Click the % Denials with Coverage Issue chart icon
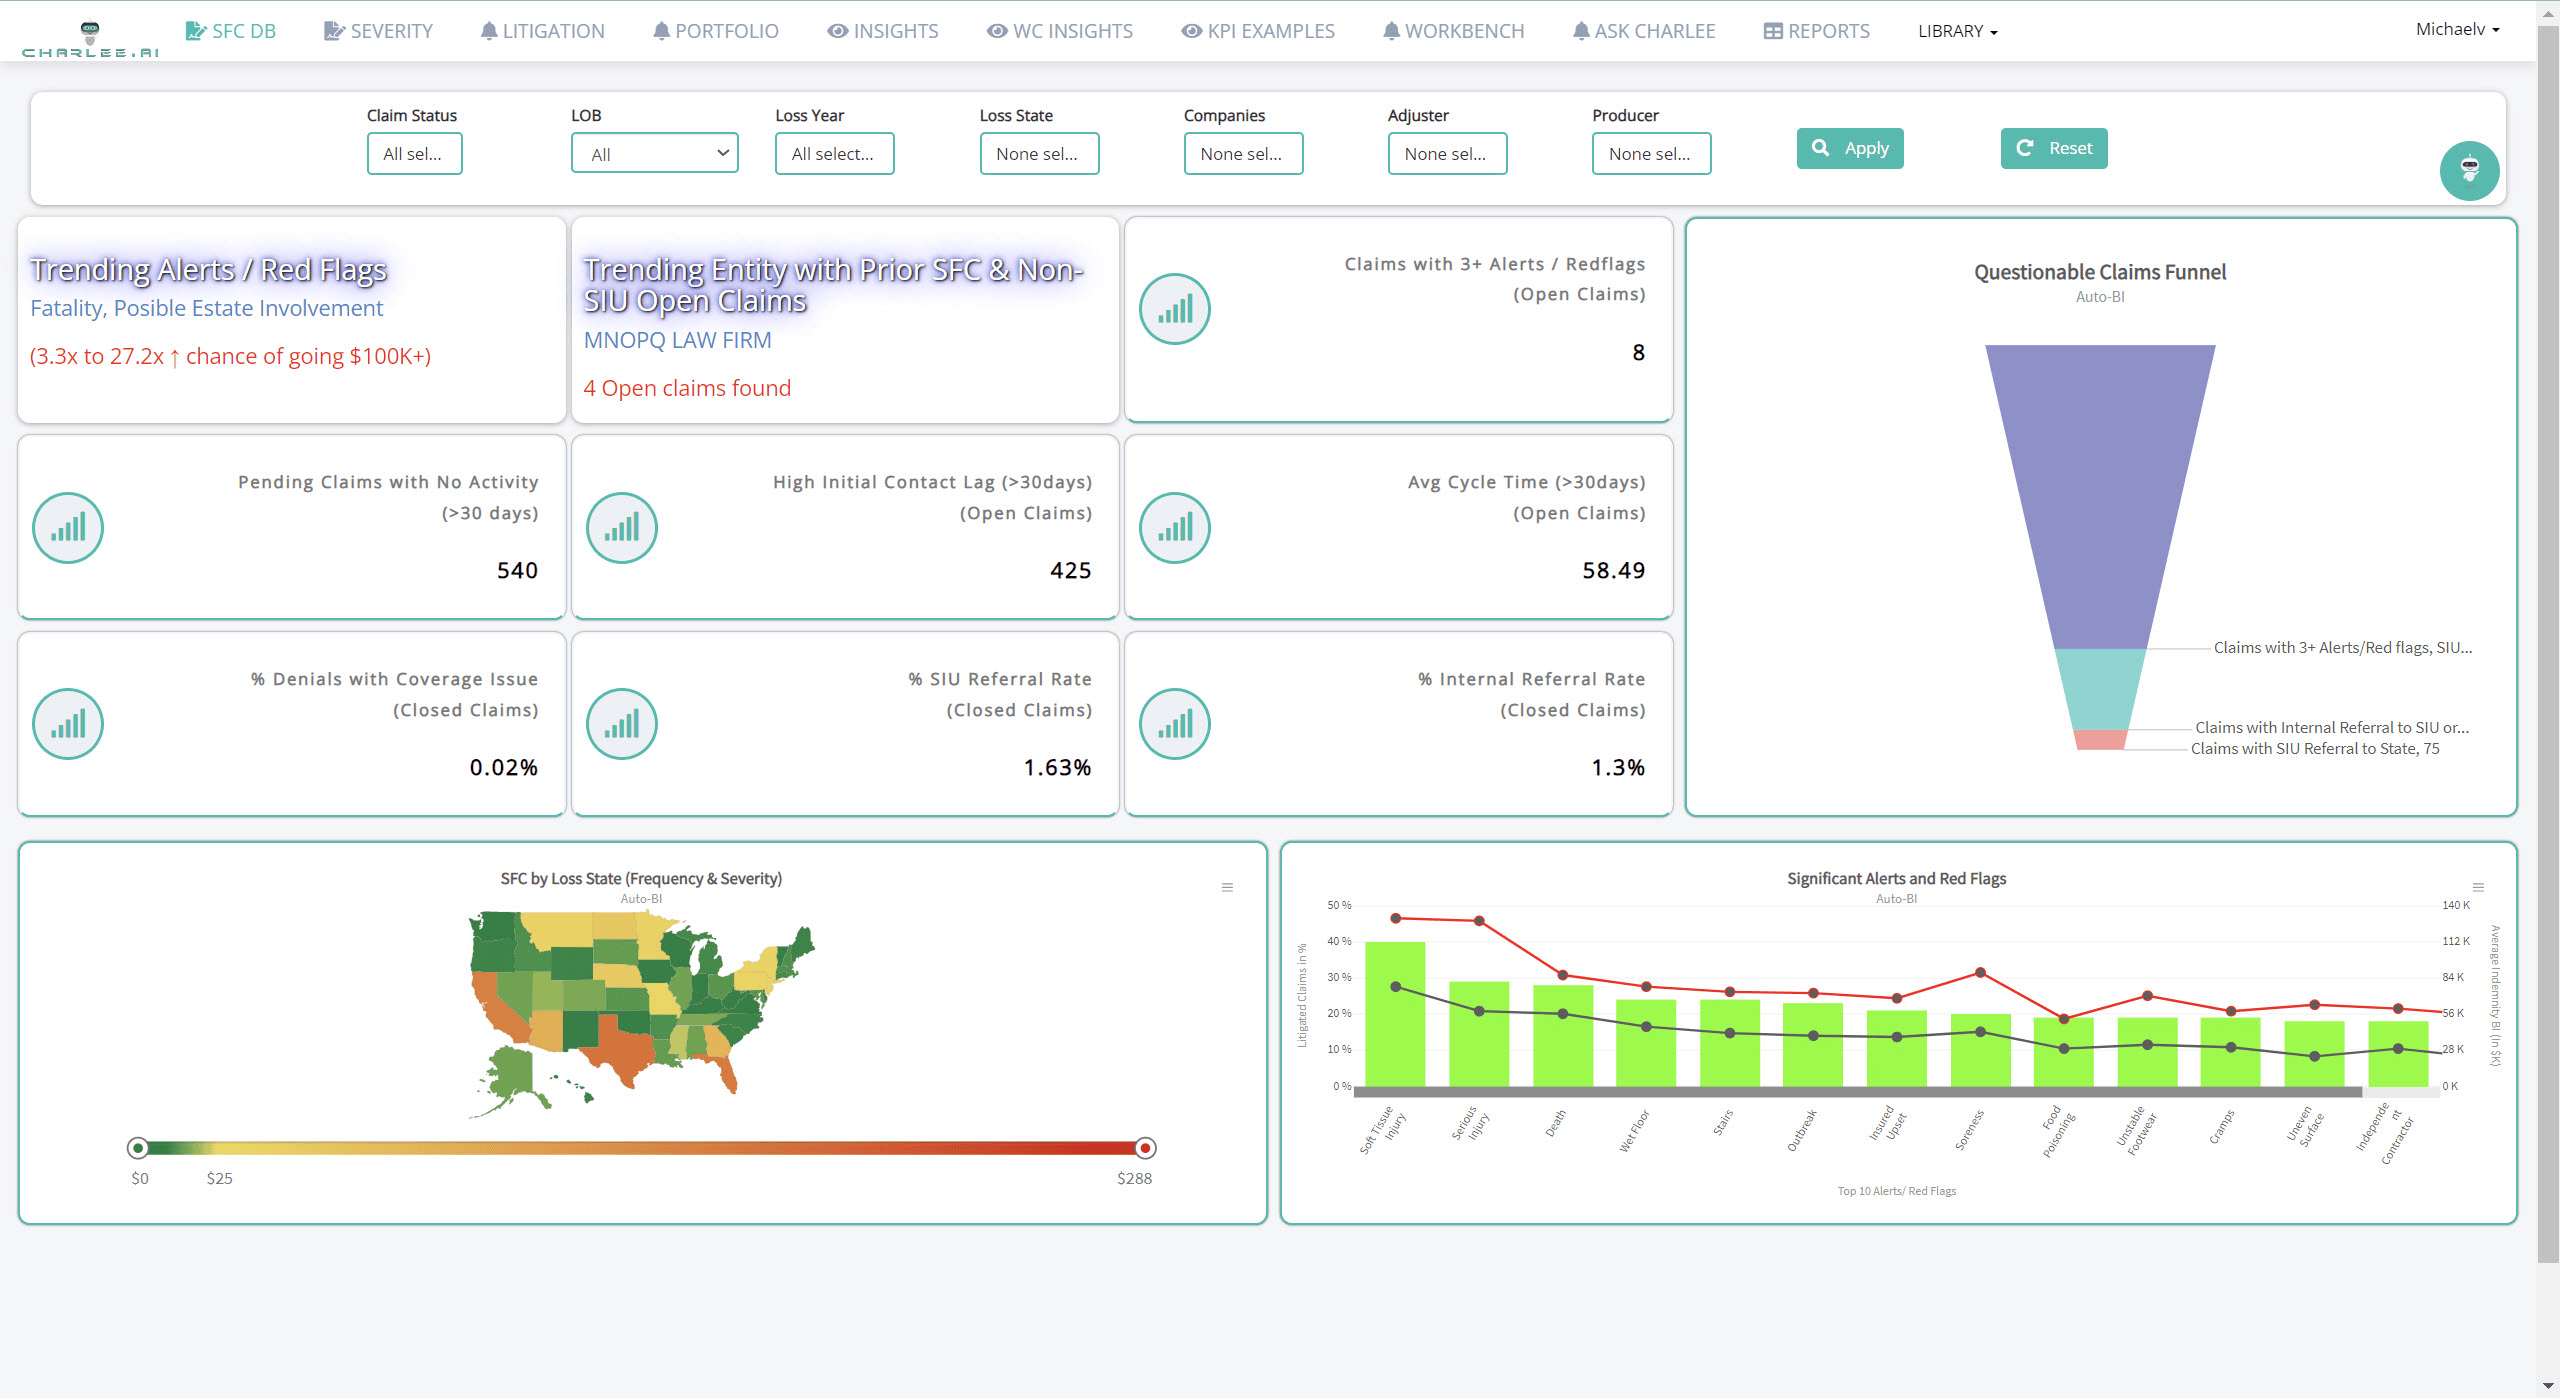Image resolution: width=2560 pixels, height=1398 pixels. click(68, 724)
